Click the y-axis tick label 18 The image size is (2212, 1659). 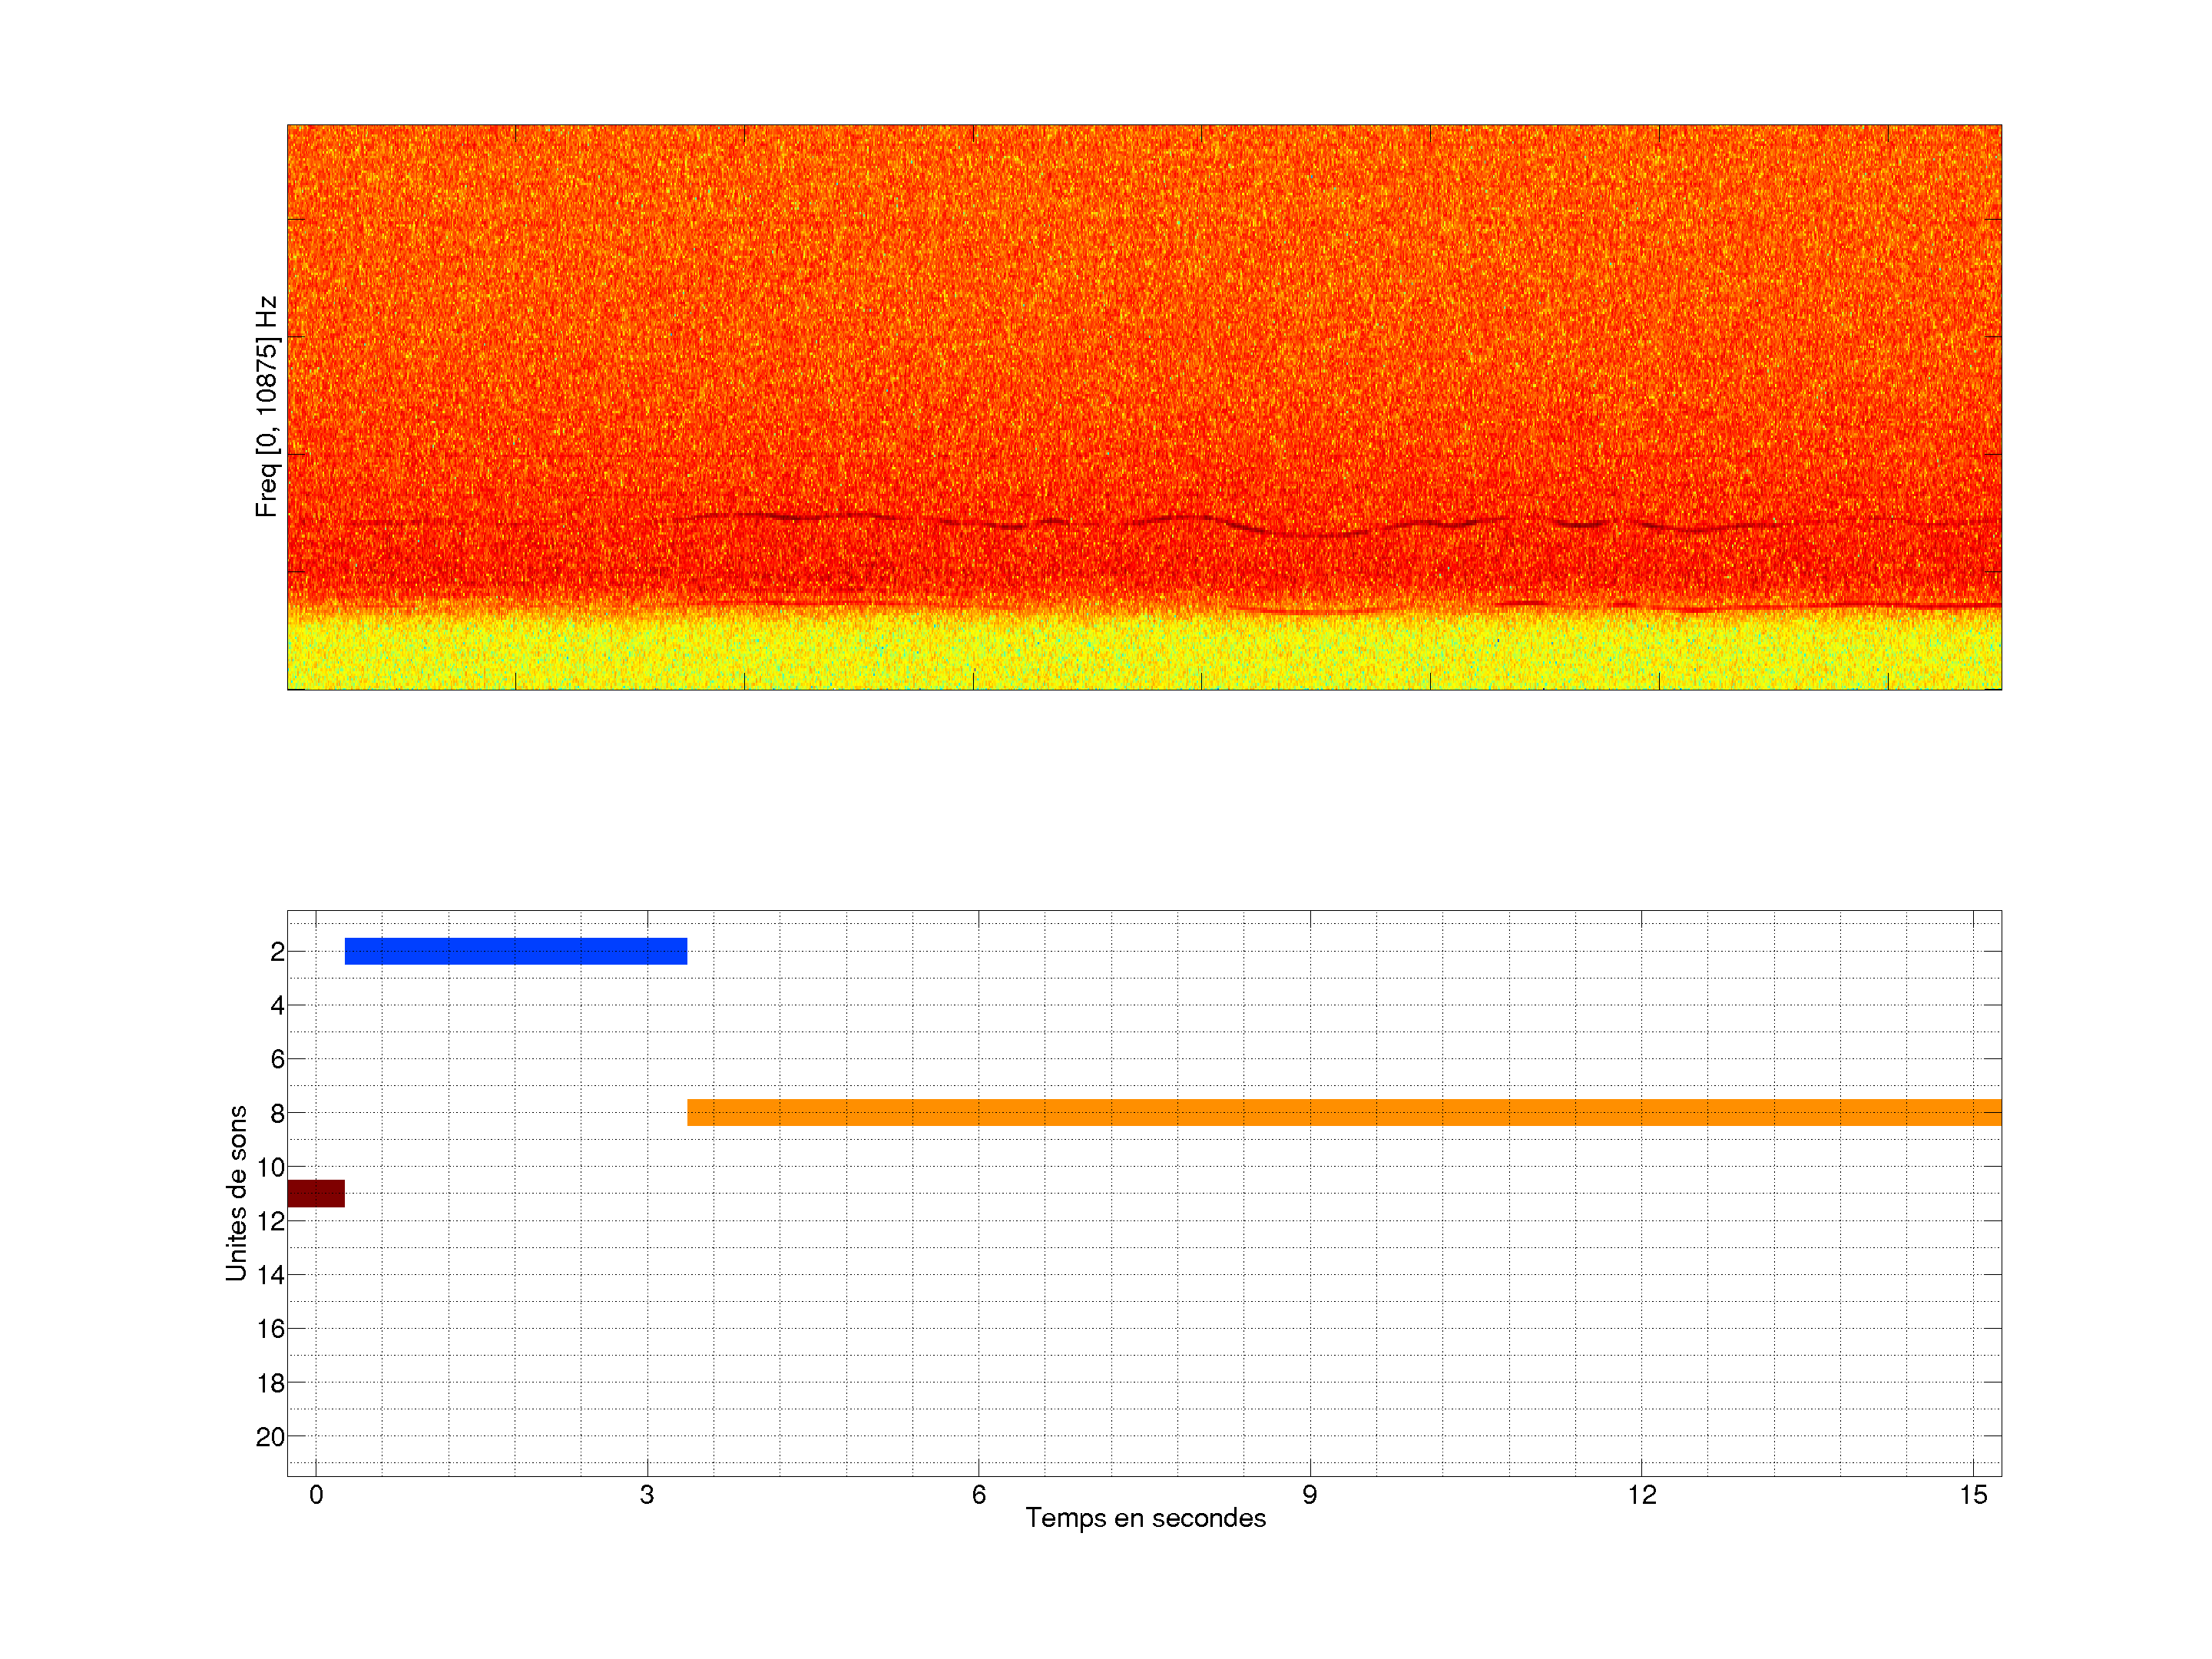[270, 1383]
